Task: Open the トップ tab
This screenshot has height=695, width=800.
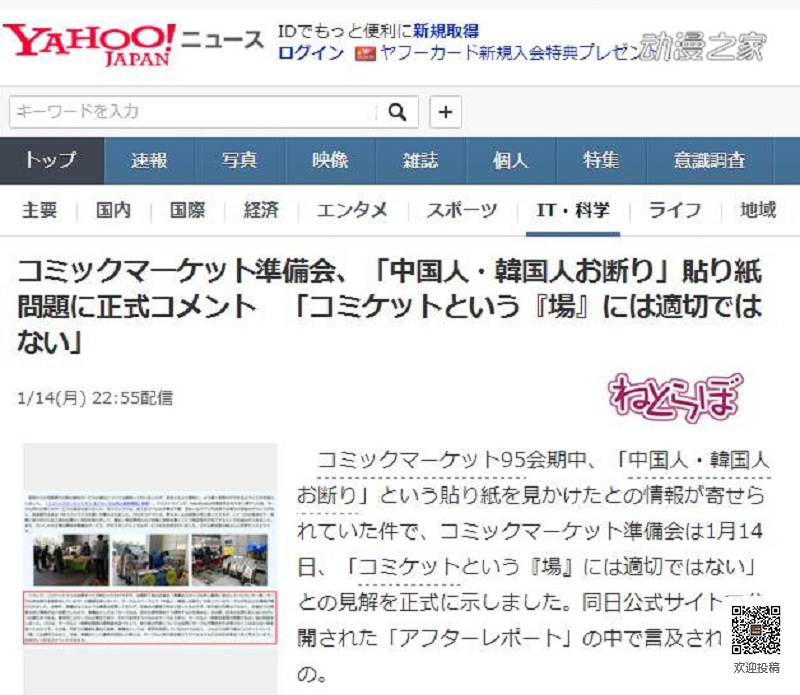Action: (51, 161)
